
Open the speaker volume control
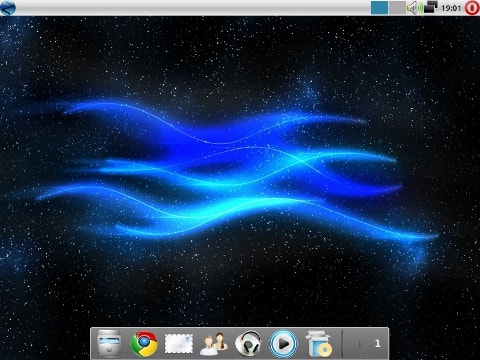click(x=415, y=8)
